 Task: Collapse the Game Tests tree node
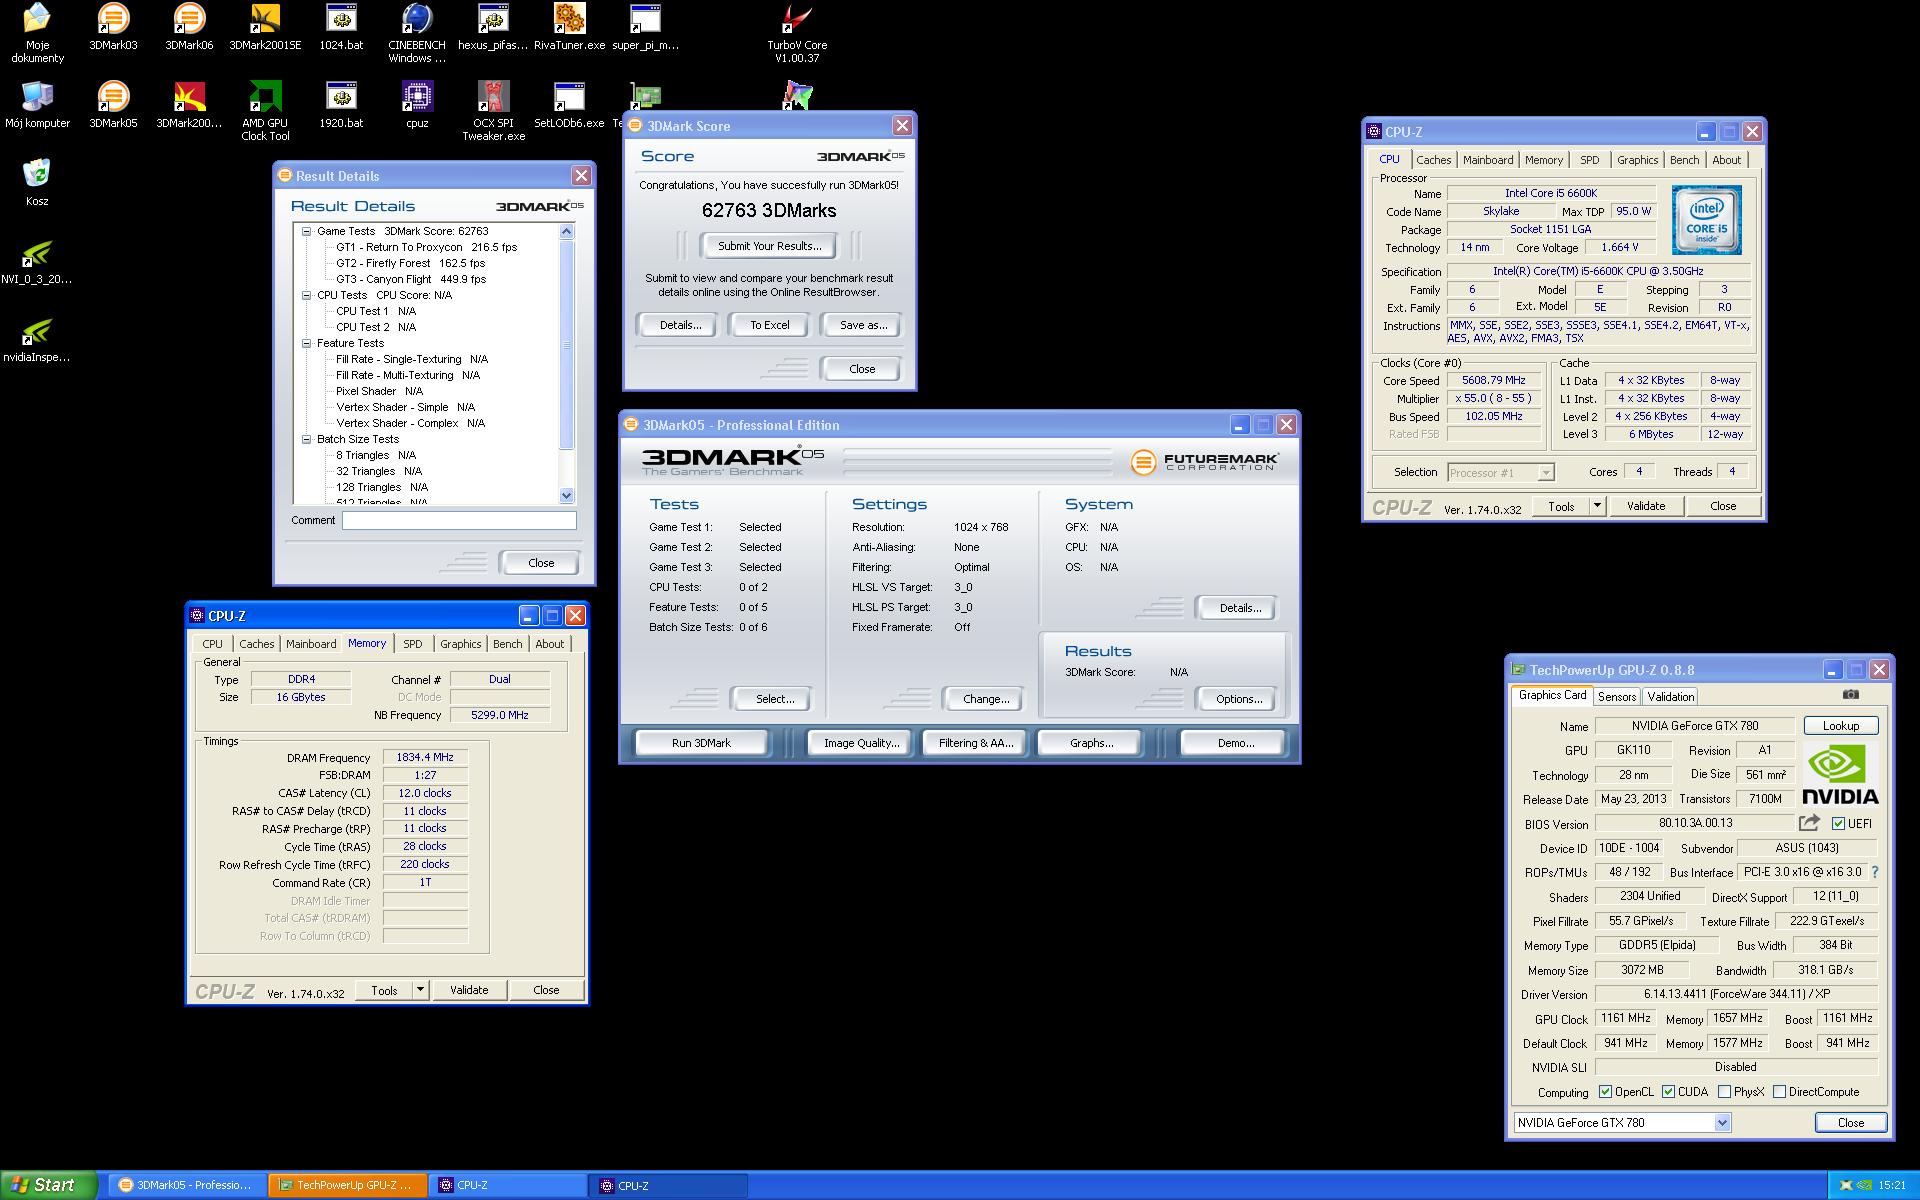pyautogui.click(x=307, y=231)
